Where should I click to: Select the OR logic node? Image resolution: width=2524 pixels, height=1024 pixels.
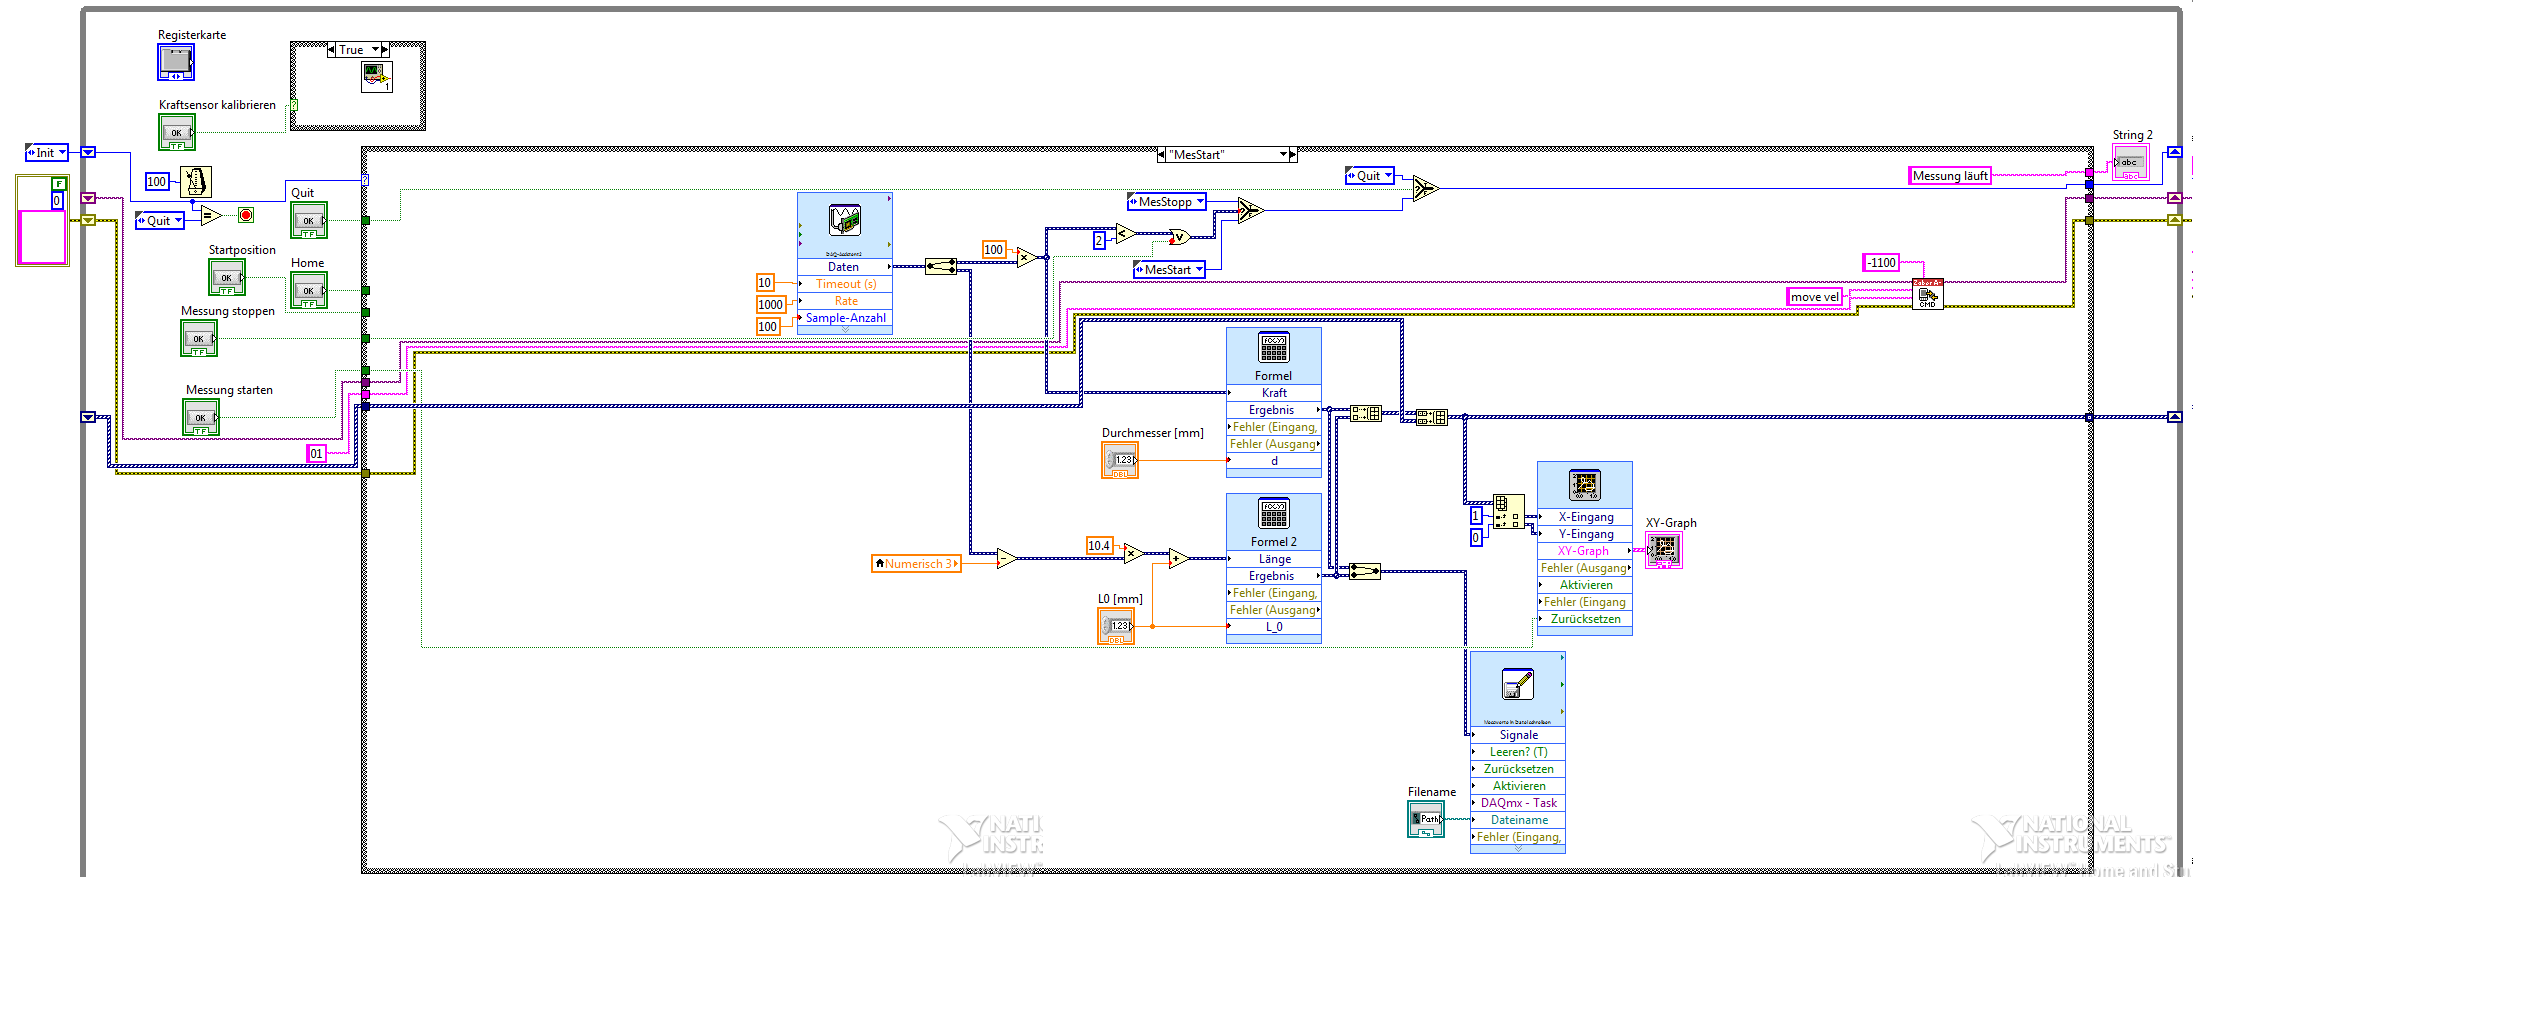(x=1180, y=237)
